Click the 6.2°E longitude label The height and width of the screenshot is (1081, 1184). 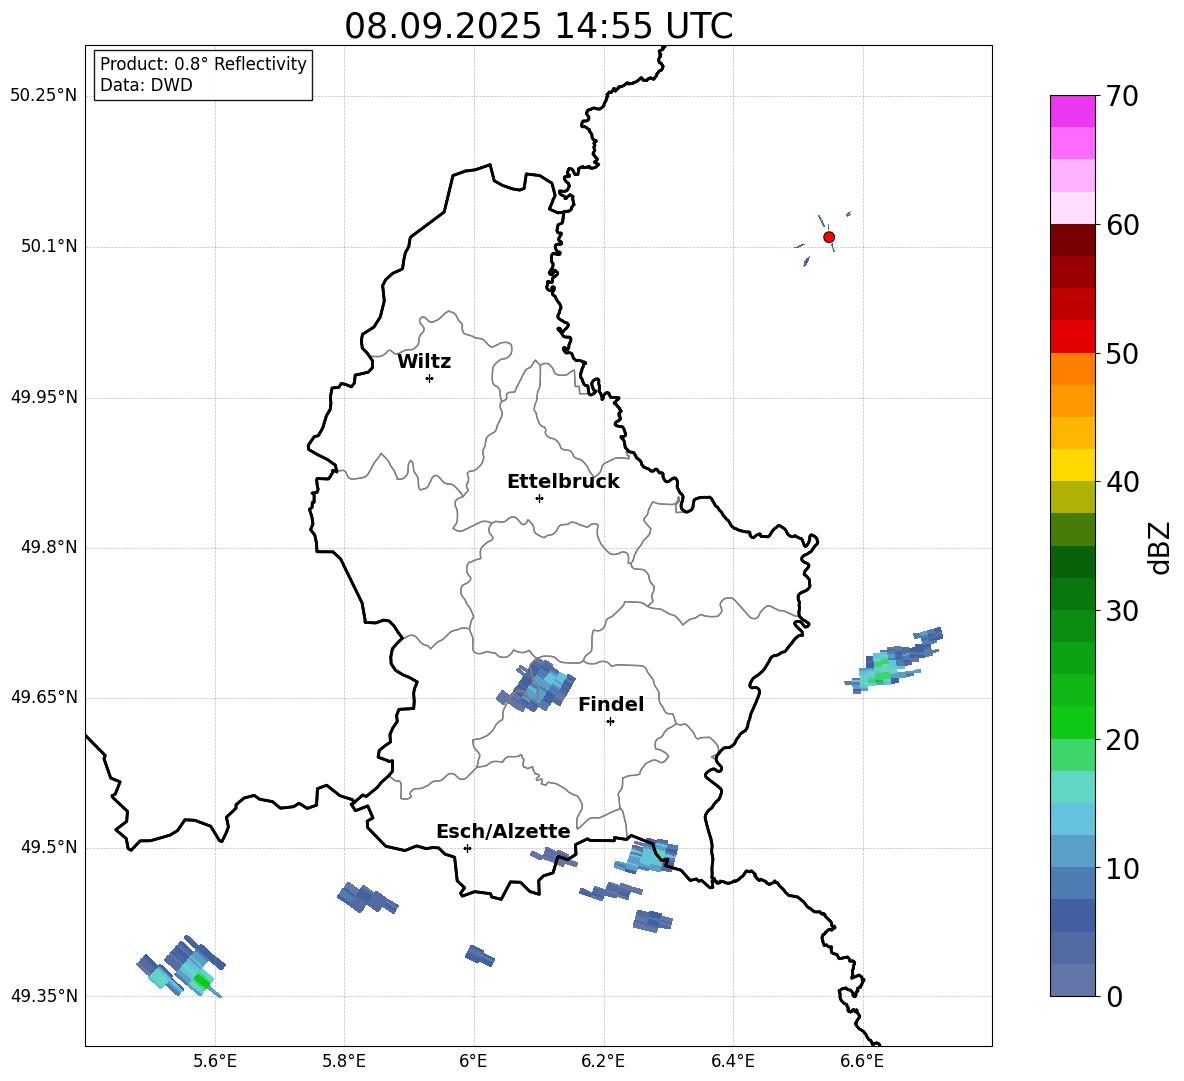click(603, 1062)
